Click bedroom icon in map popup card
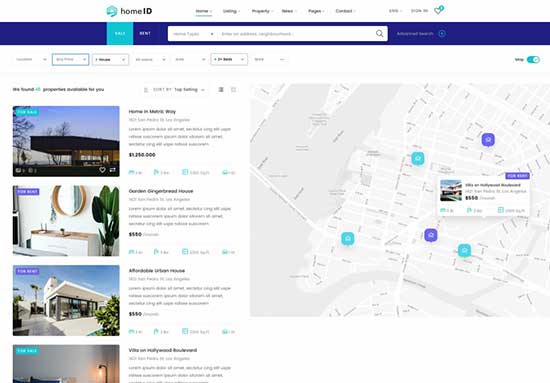 443,210
